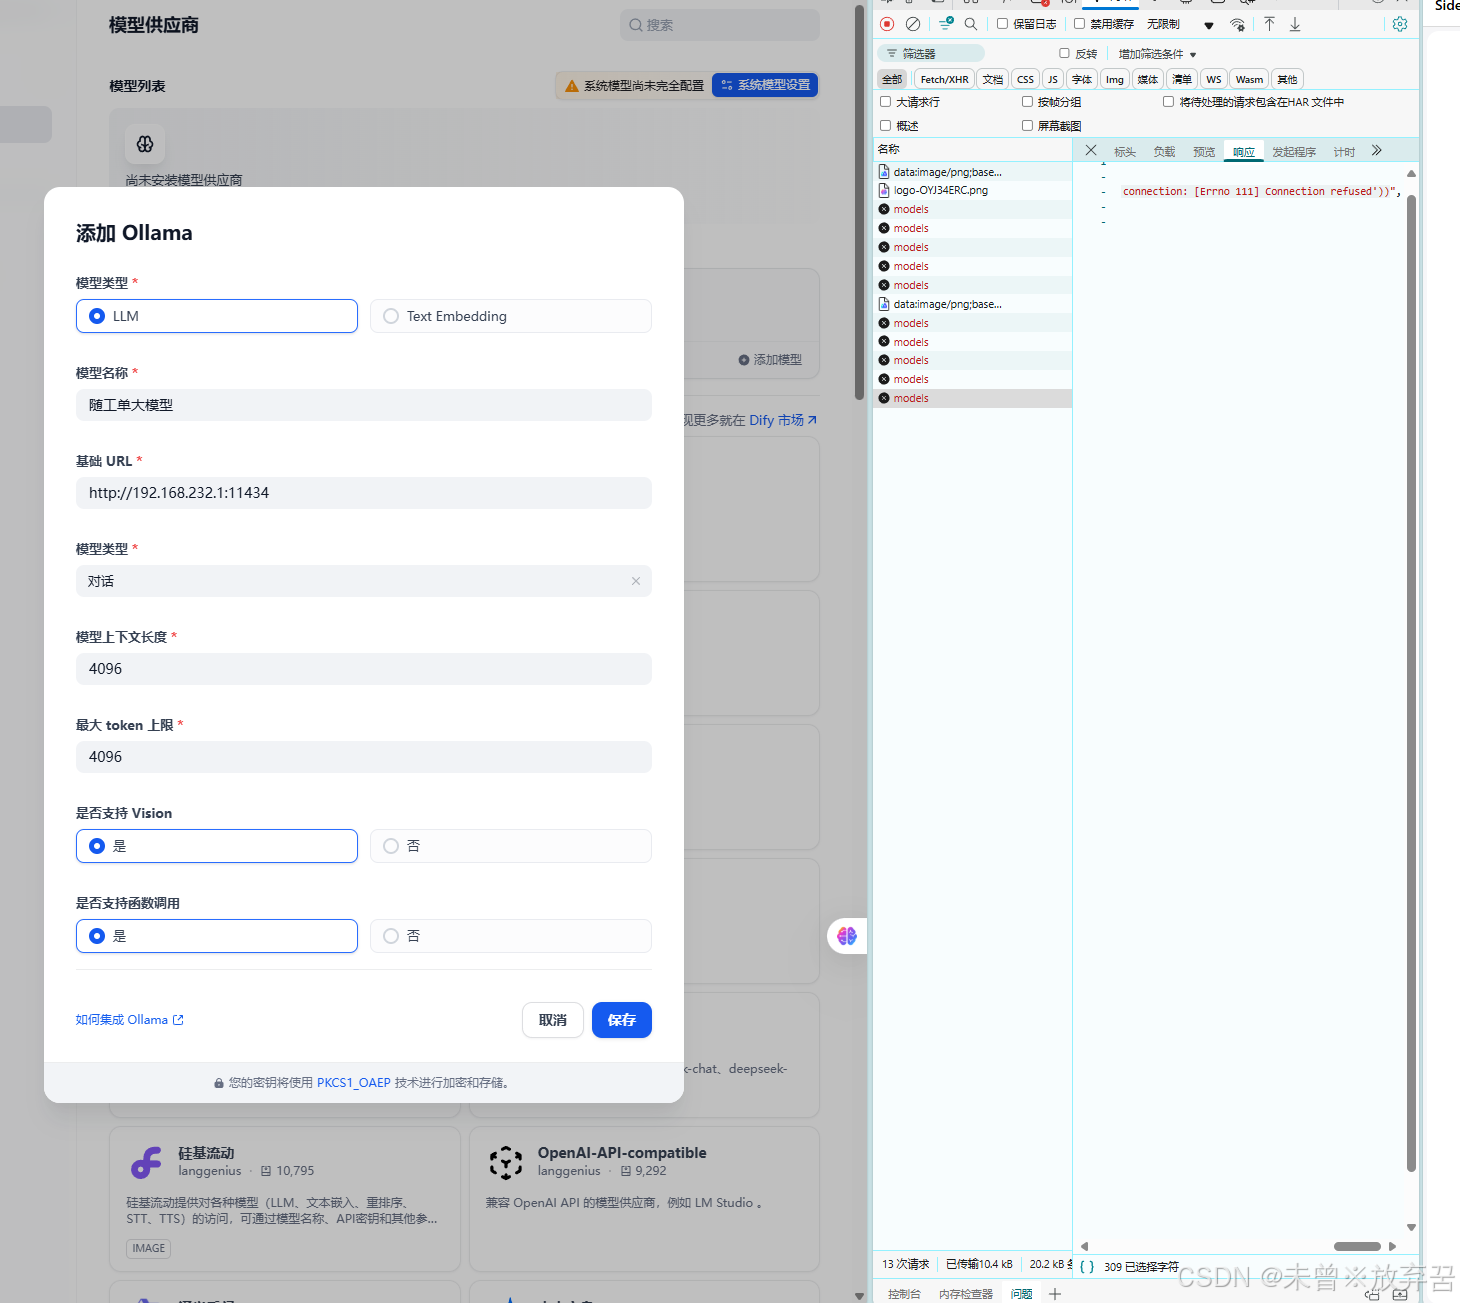Open network settings gear icon

[x=1400, y=24]
